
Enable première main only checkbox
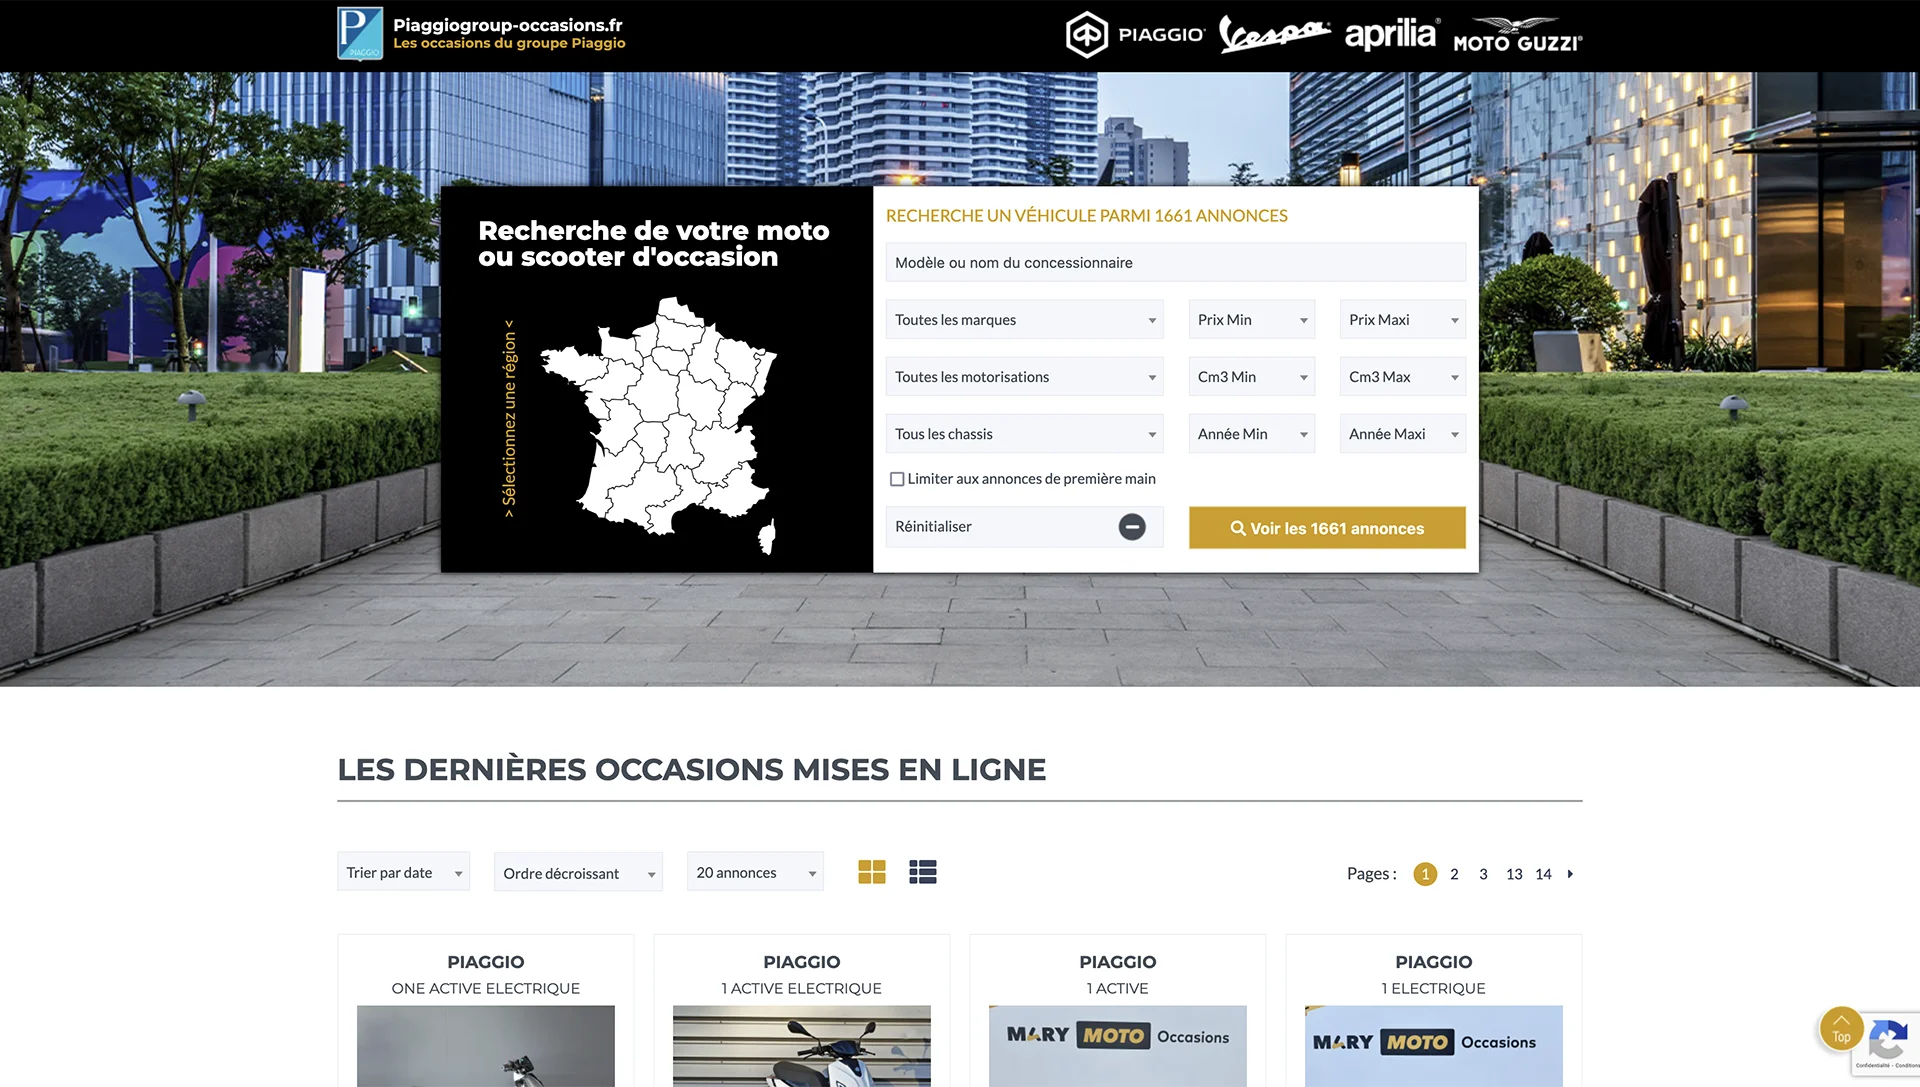click(897, 479)
